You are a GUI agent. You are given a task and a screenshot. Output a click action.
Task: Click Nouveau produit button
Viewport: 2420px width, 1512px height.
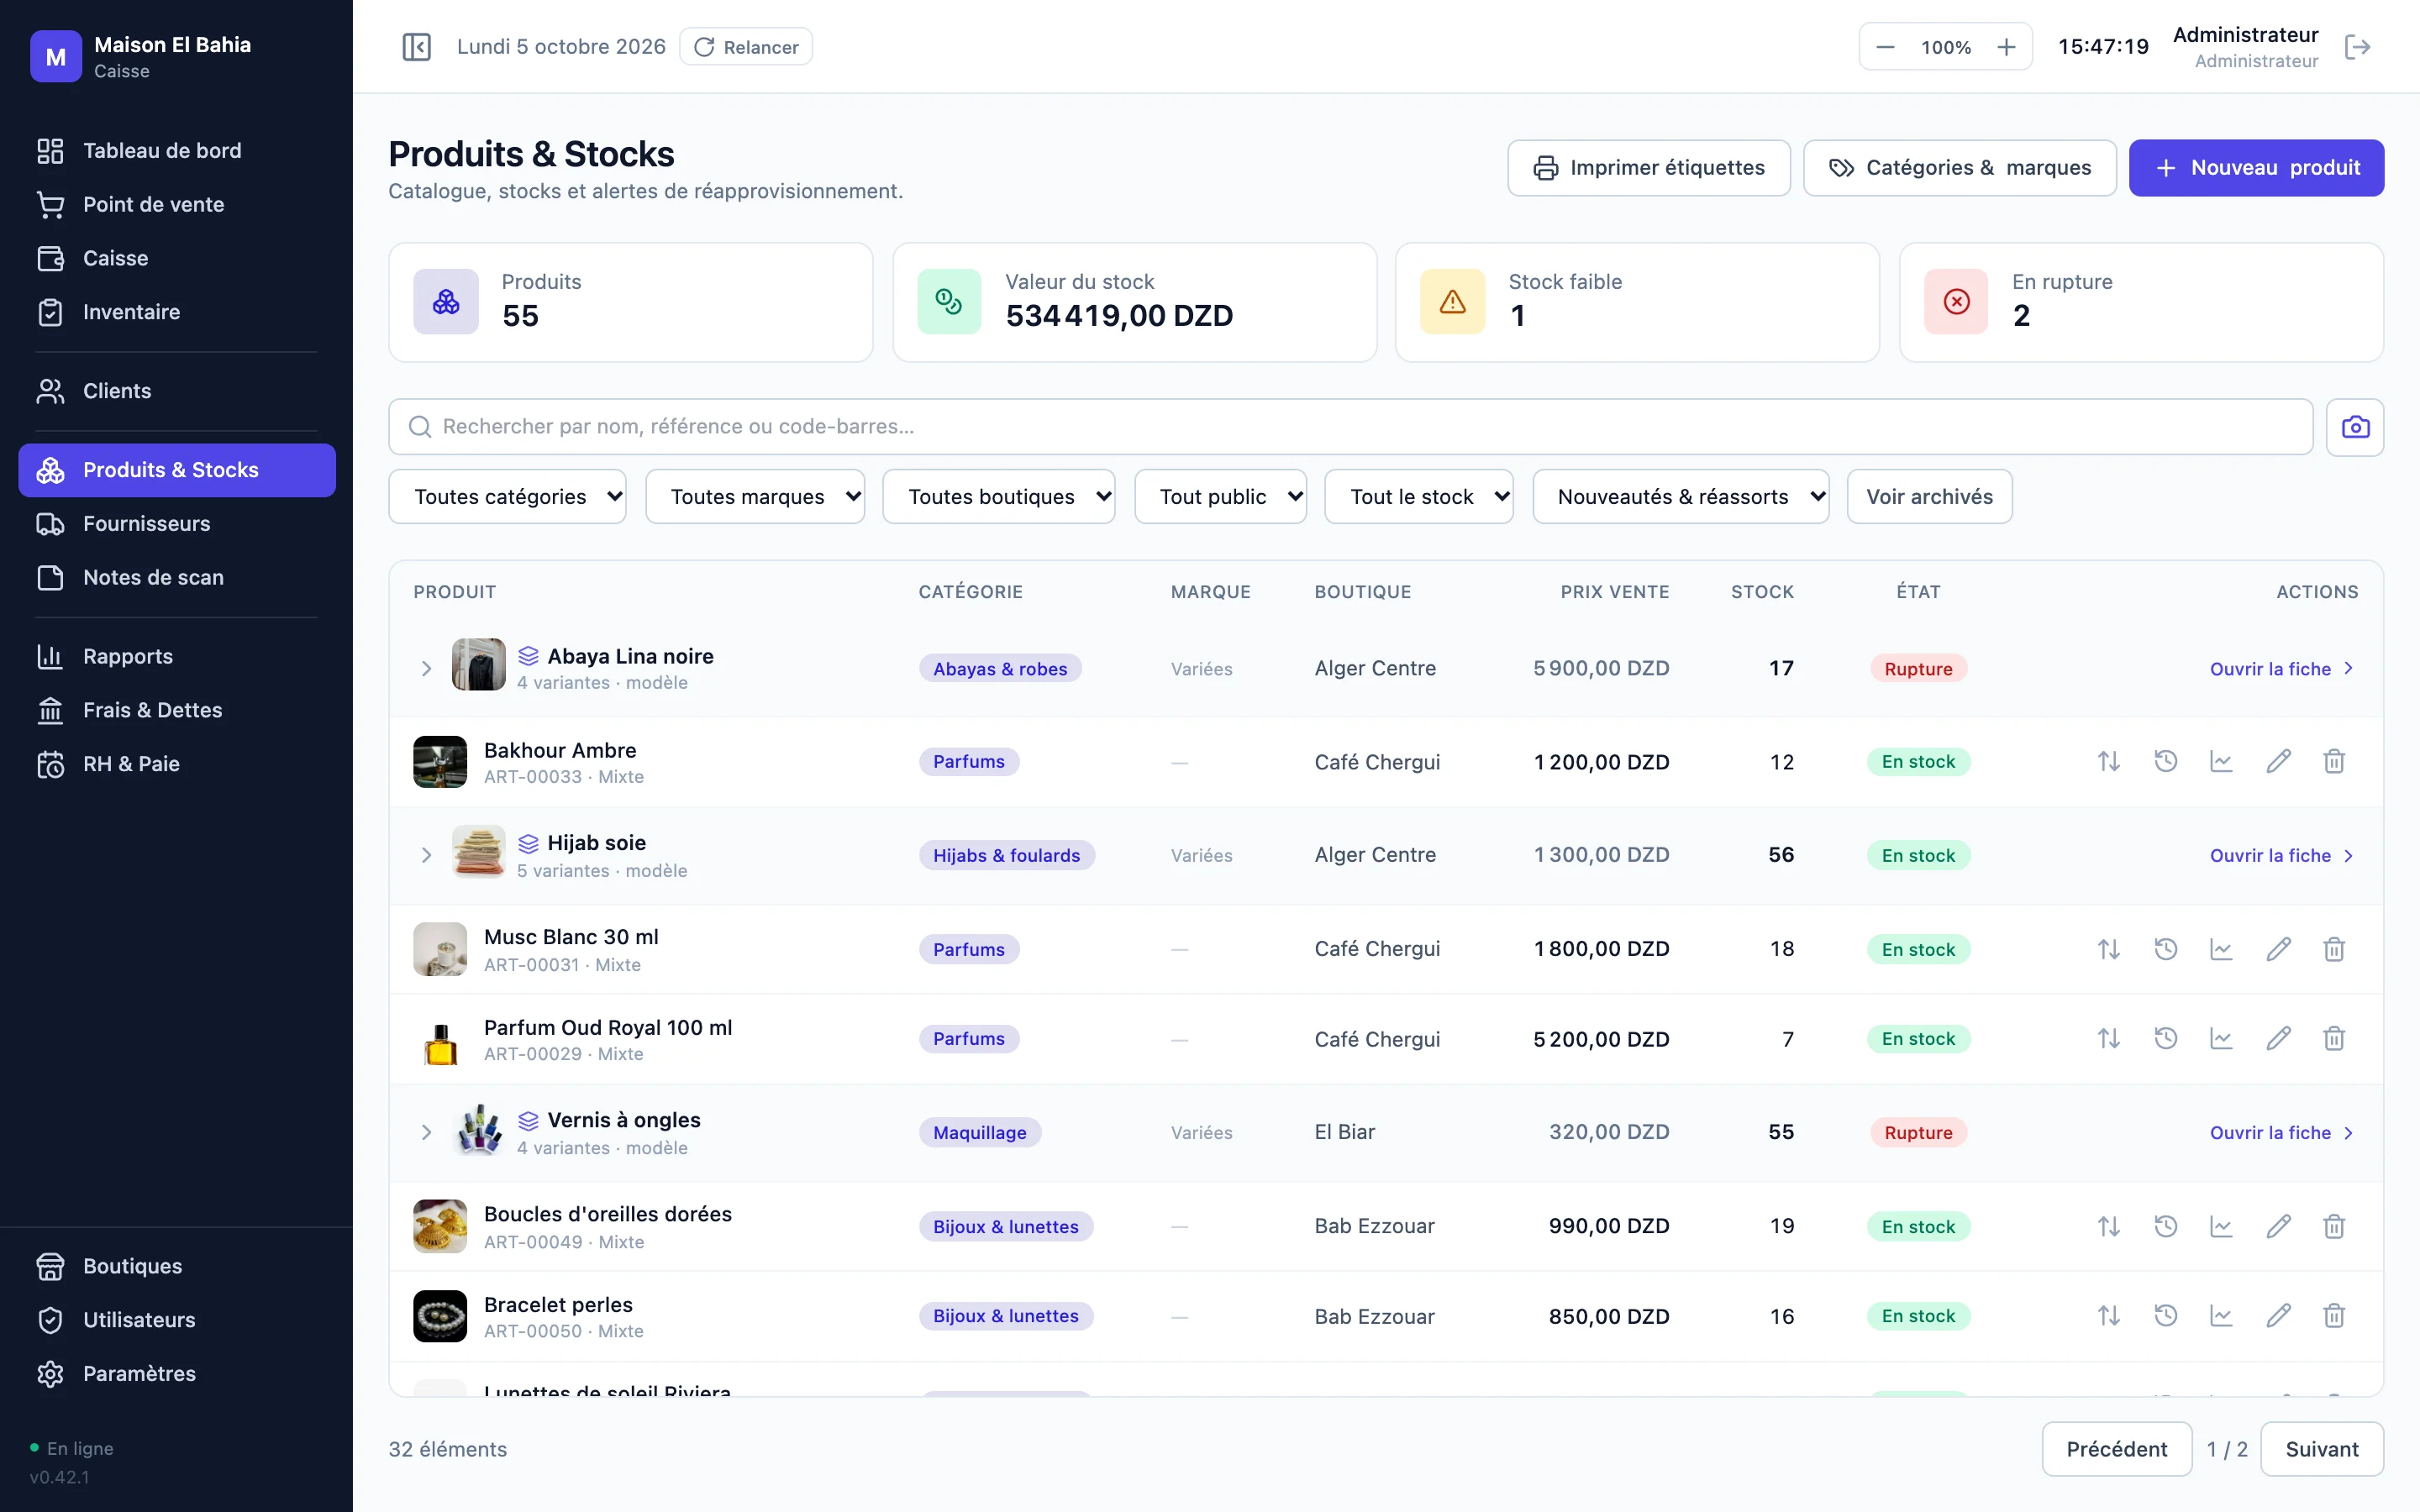point(2256,168)
